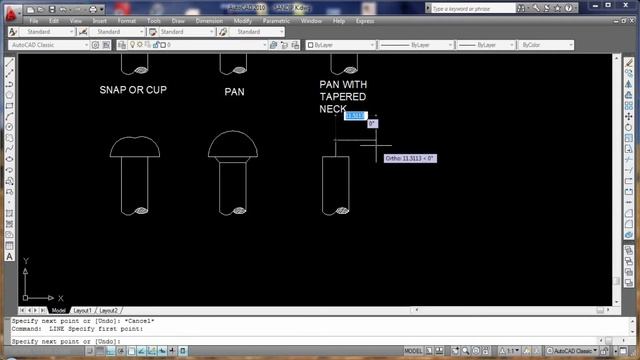
Task: Select the Offset modify tool
Action: (x=629, y=95)
